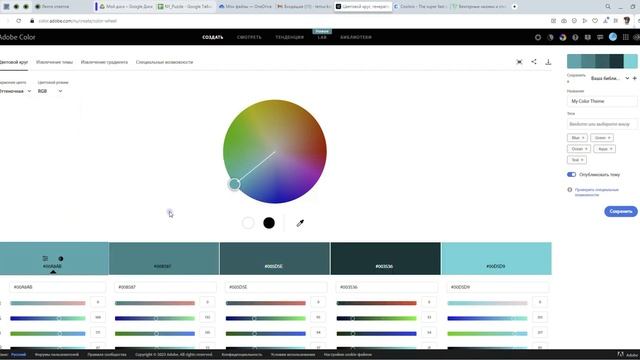Click the browser heart favorites icon
The height and width of the screenshot is (360, 640).
[x=595, y=21]
